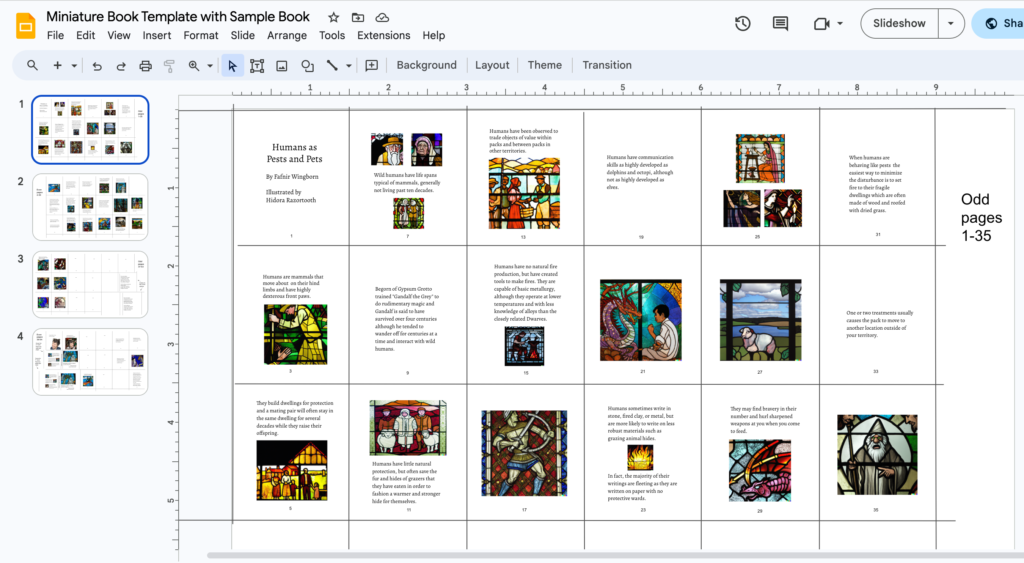Screen dimensions: 1024x563
Task: Open the Theme panel
Action: pyautogui.click(x=545, y=65)
